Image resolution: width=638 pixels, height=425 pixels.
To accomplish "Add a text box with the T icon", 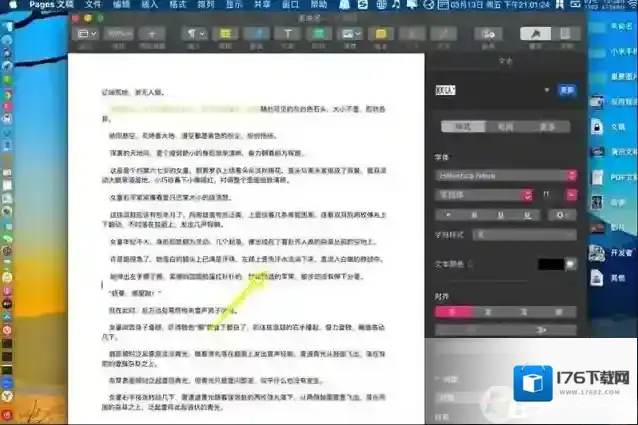I will pyautogui.click(x=287, y=34).
